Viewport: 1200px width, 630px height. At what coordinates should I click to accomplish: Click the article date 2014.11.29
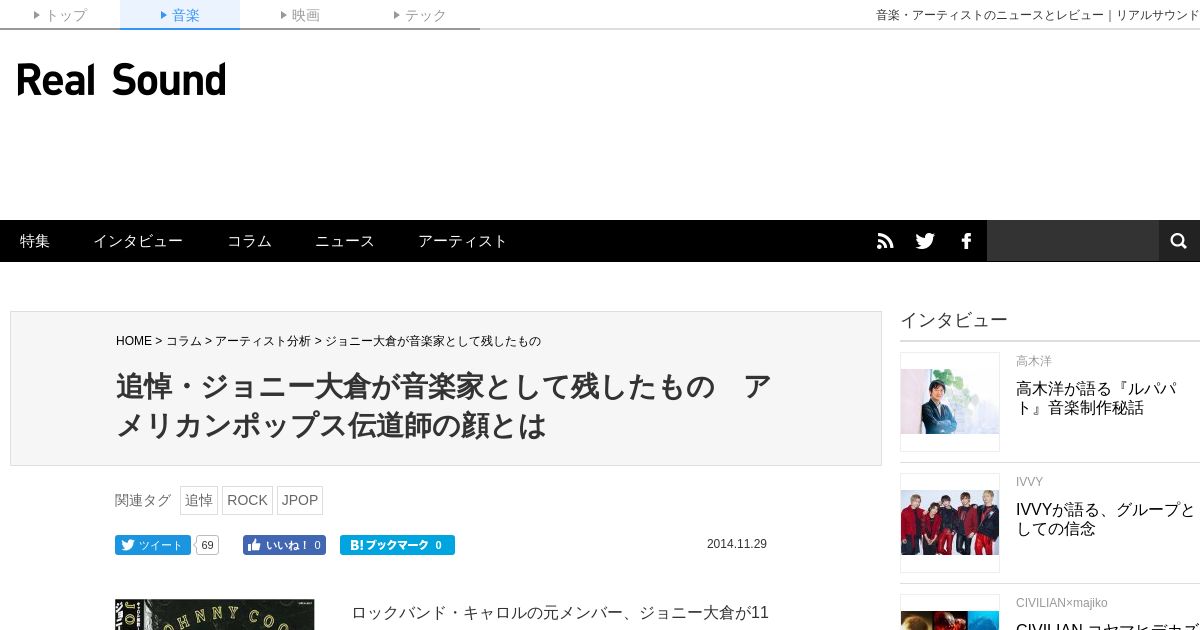pyautogui.click(x=737, y=544)
